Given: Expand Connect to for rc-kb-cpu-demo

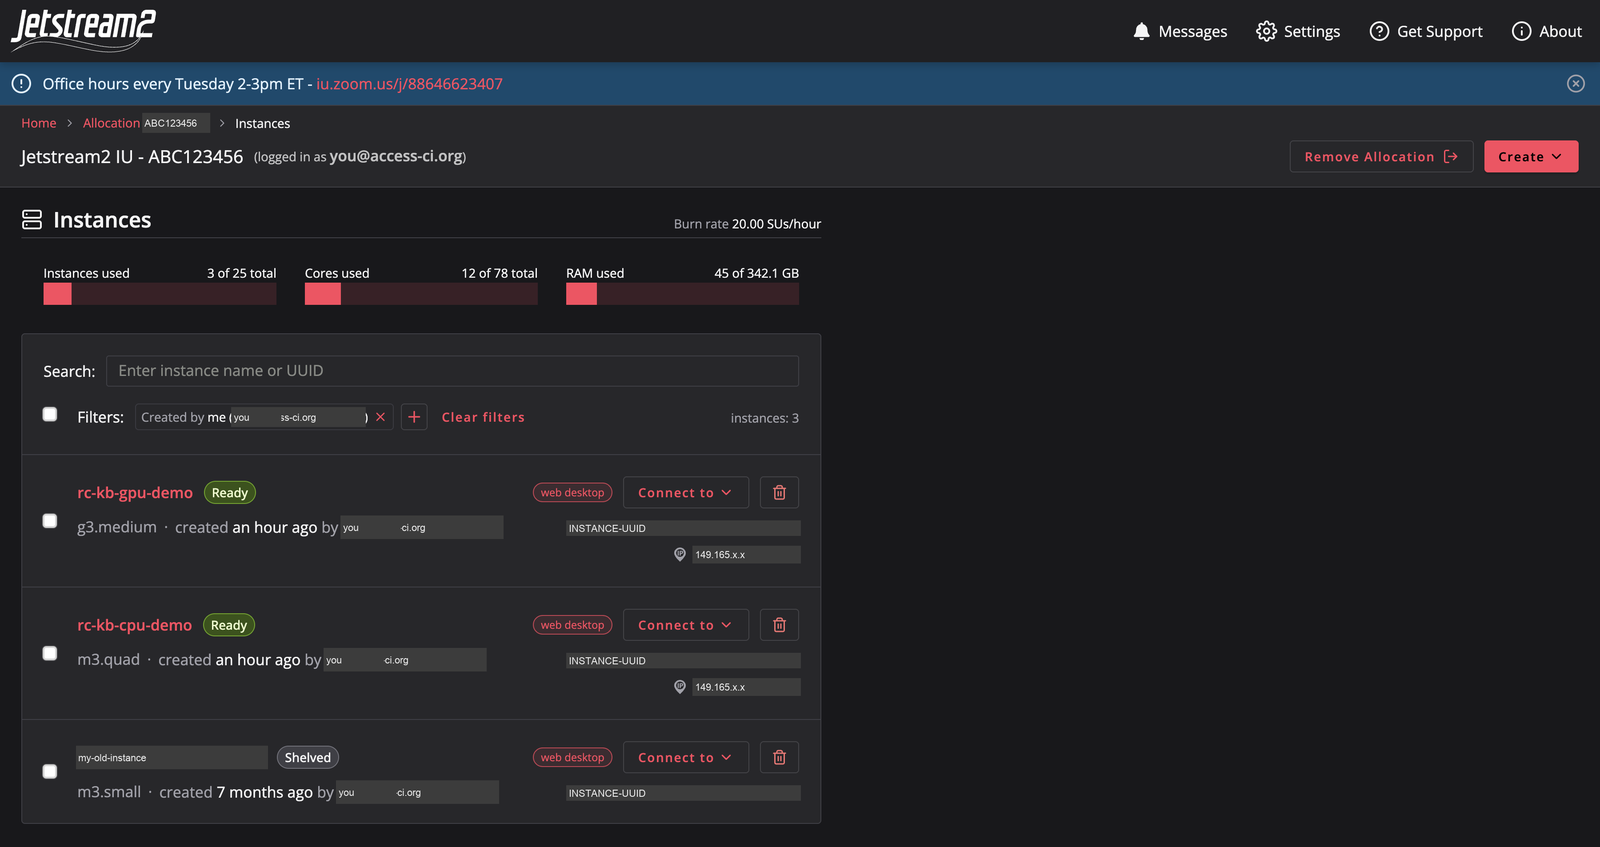Looking at the screenshot, I should click(x=686, y=625).
